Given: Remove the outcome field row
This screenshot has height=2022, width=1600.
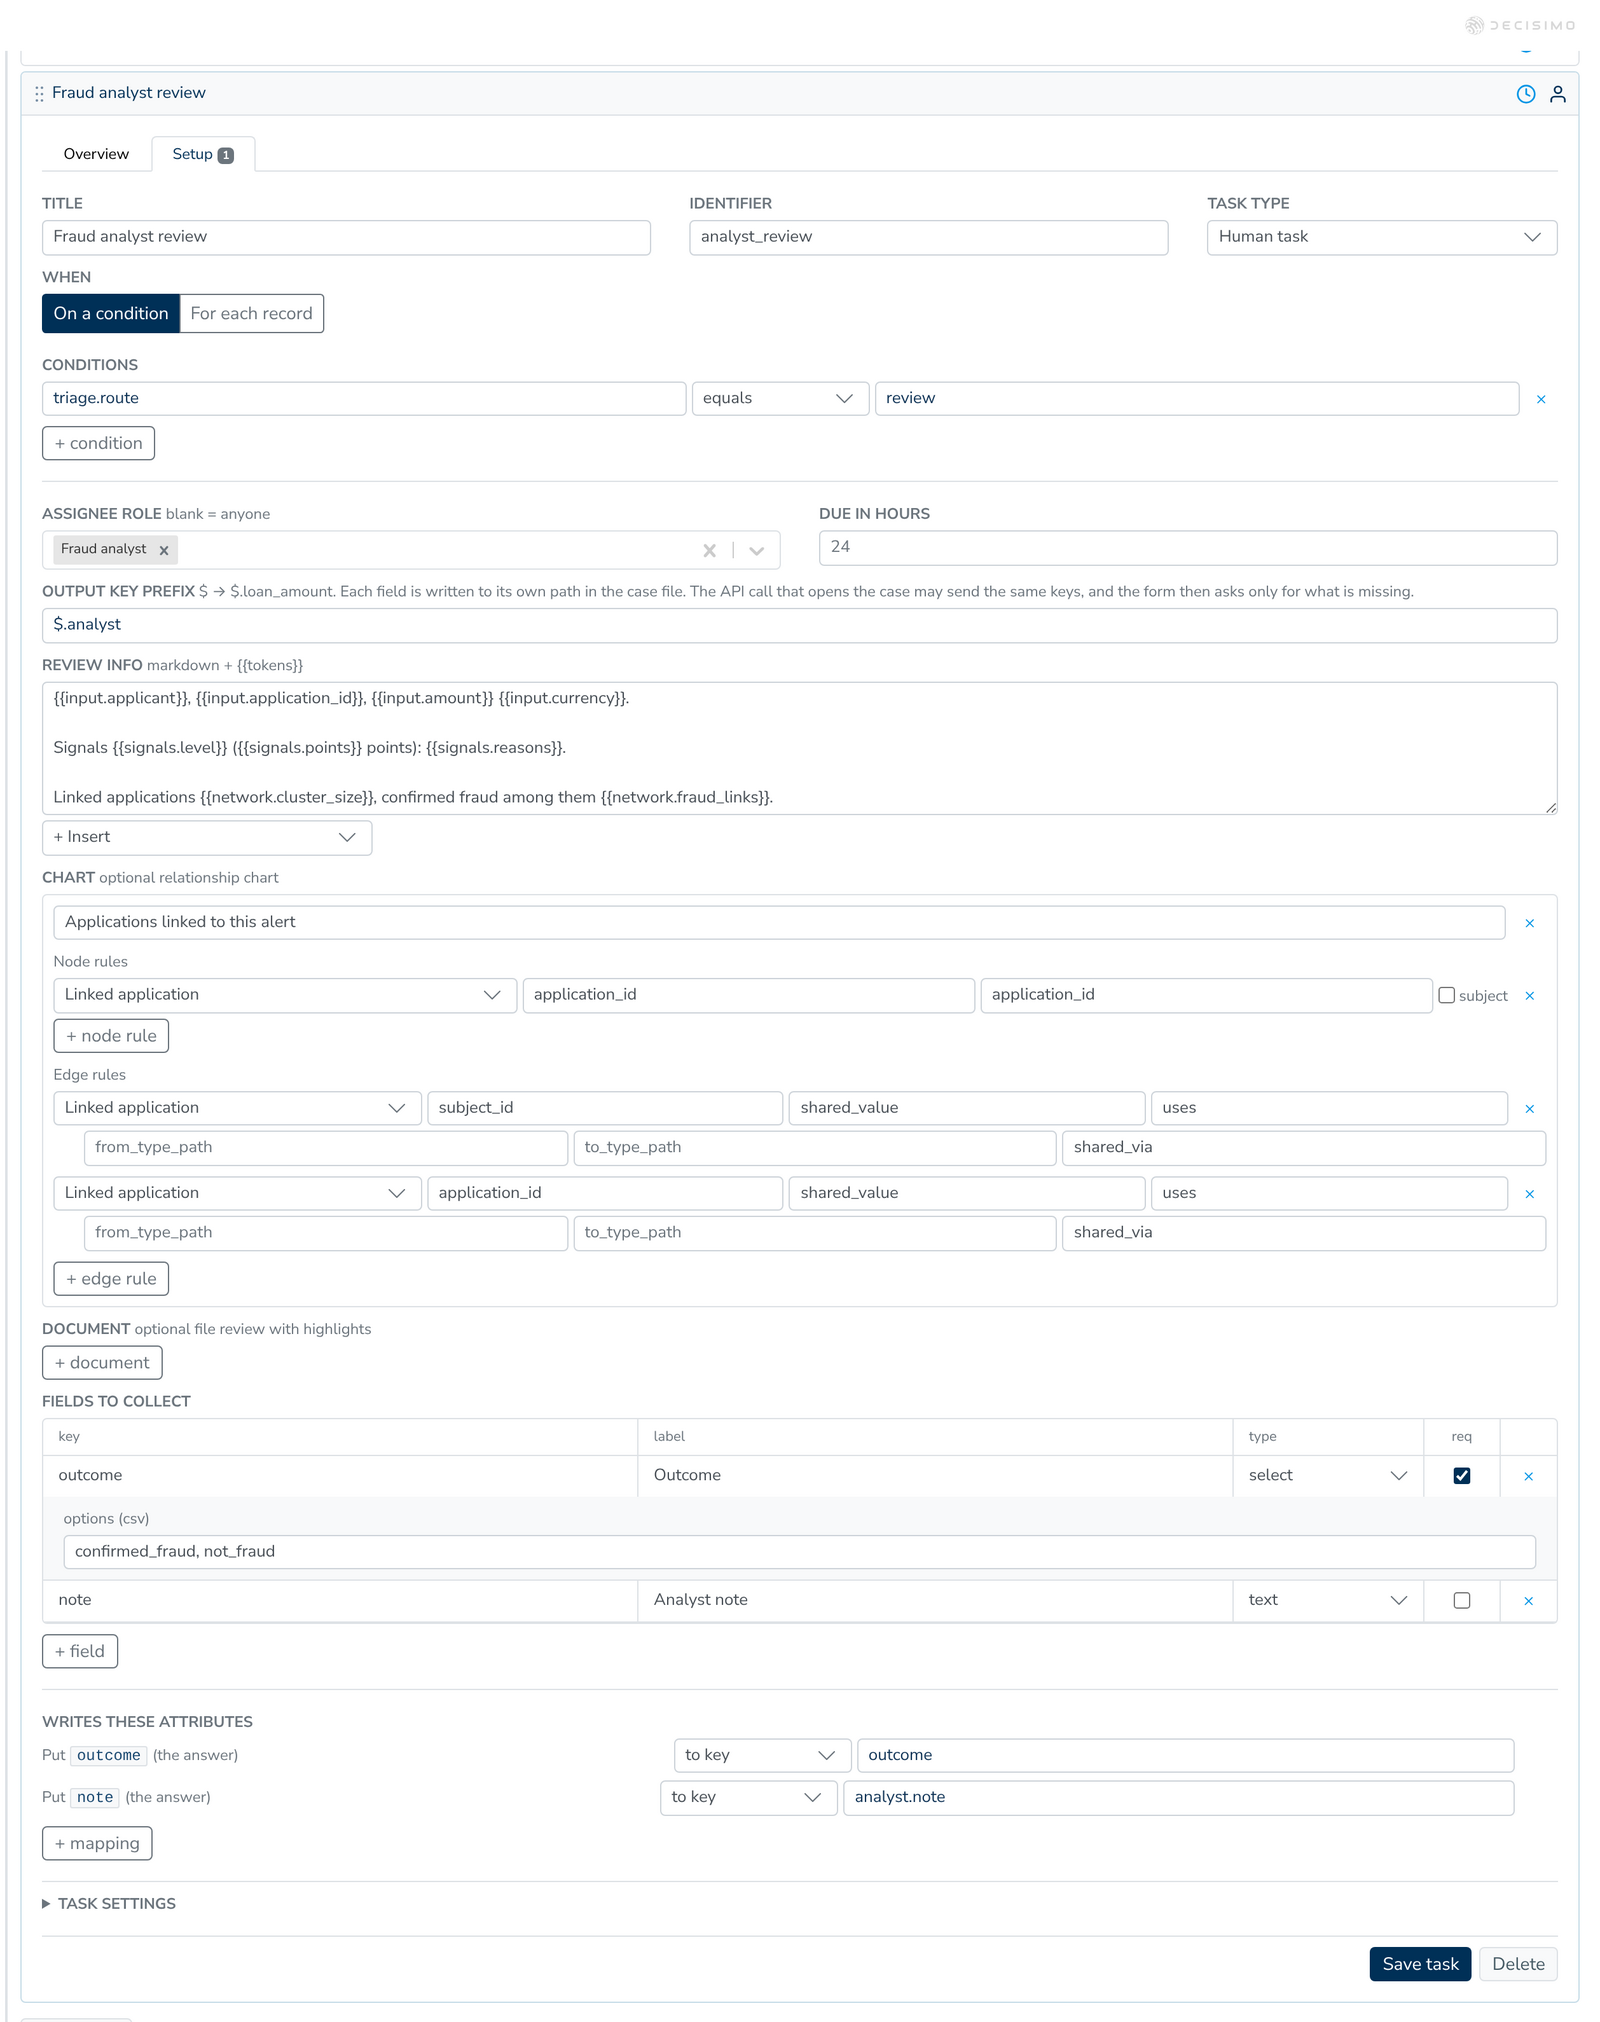Looking at the screenshot, I should tap(1528, 1476).
